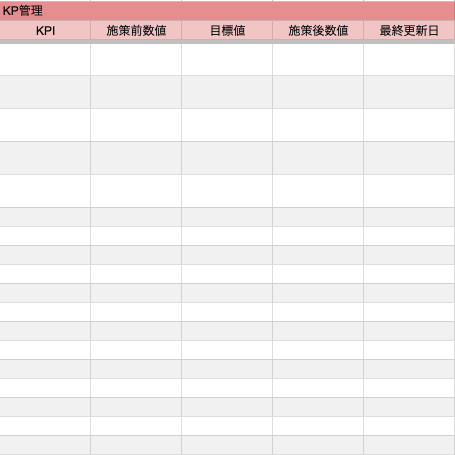Select first empty cell under 施策前数値
The width and height of the screenshot is (455, 455).
click(x=136, y=60)
